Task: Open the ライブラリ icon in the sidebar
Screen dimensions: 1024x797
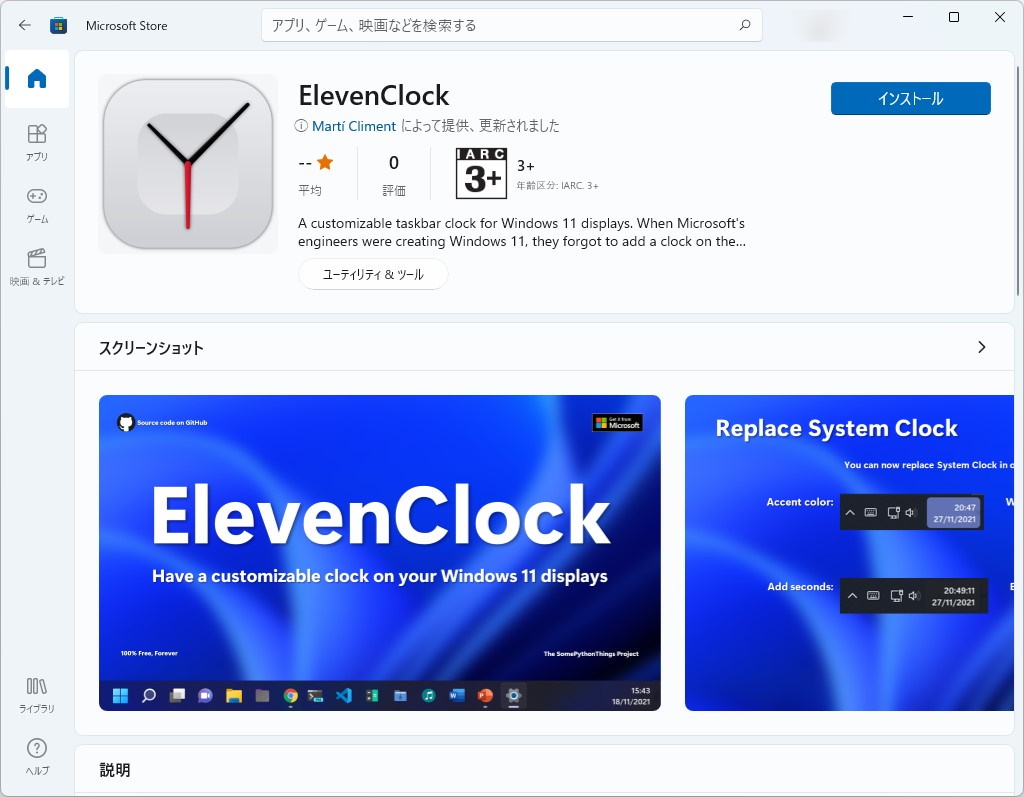Action: tap(36, 694)
